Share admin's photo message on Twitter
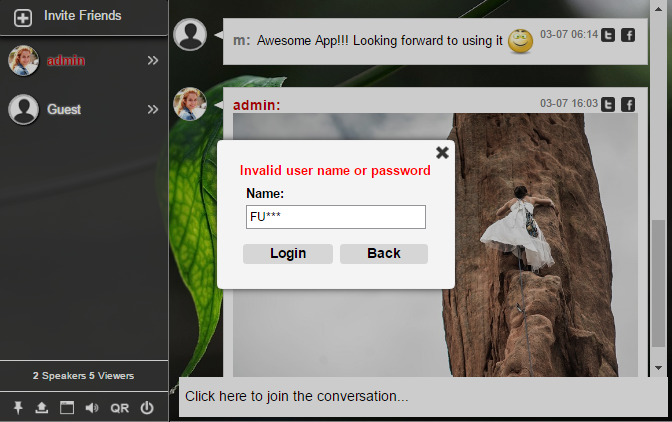The height and width of the screenshot is (422, 672). pos(608,104)
